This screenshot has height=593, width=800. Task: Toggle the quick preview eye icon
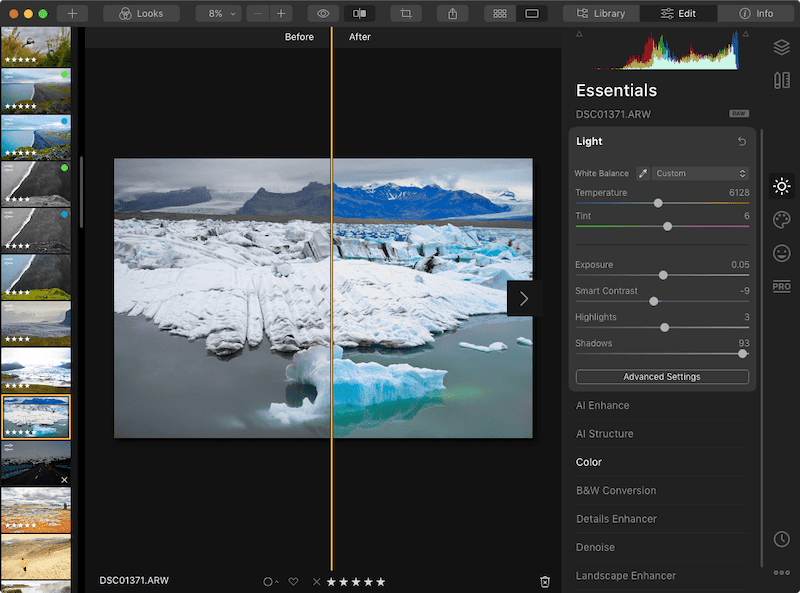(x=321, y=13)
